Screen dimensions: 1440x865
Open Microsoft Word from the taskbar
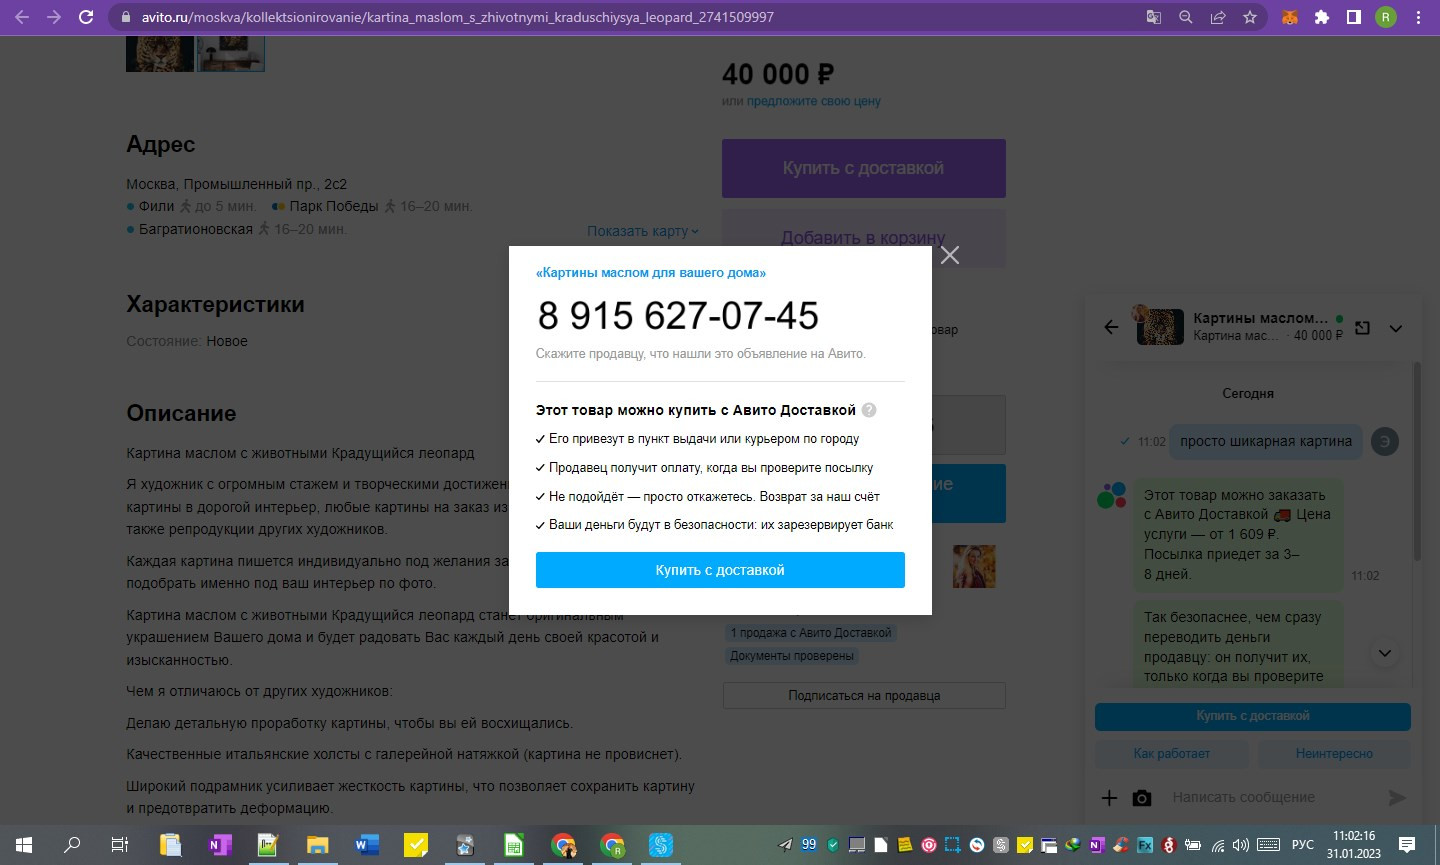(366, 845)
